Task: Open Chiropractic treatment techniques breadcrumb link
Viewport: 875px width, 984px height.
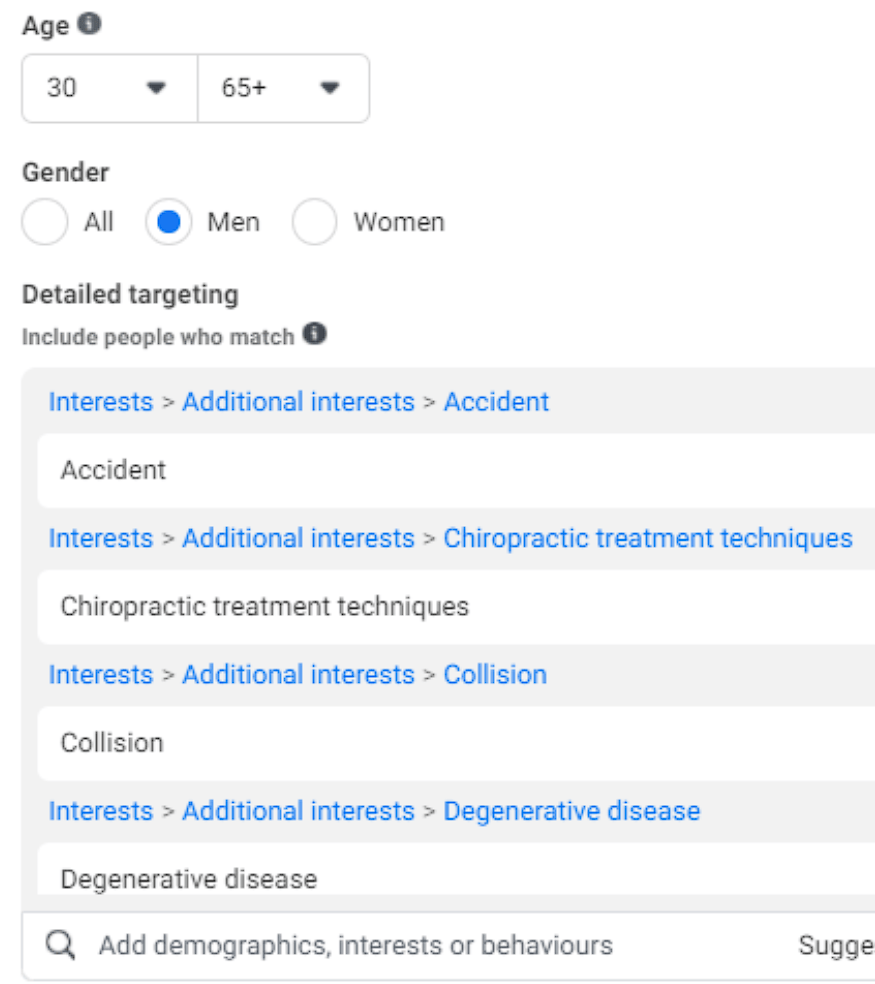Action: pyautogui.click(x=648, y=538)
